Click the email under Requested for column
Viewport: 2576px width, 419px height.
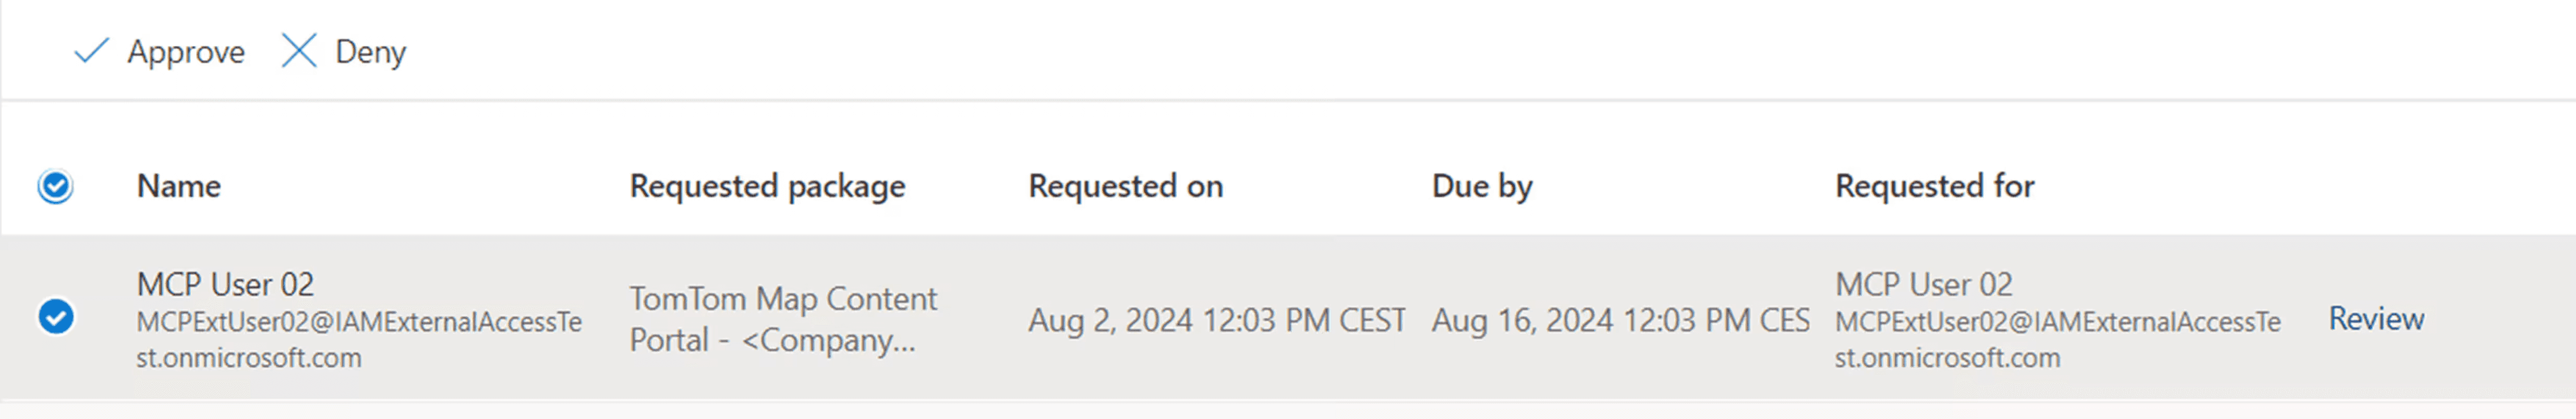point(2056,339)
